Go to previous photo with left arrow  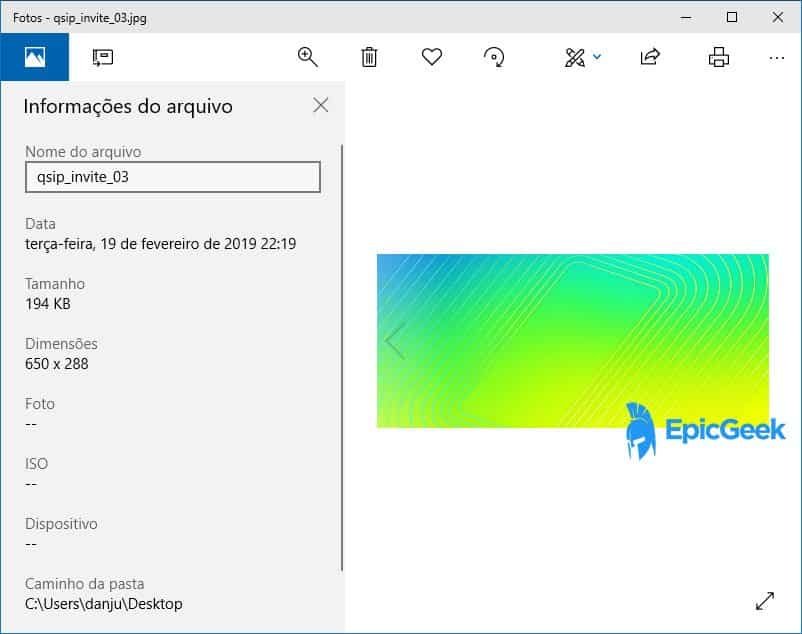pos(395,341)
